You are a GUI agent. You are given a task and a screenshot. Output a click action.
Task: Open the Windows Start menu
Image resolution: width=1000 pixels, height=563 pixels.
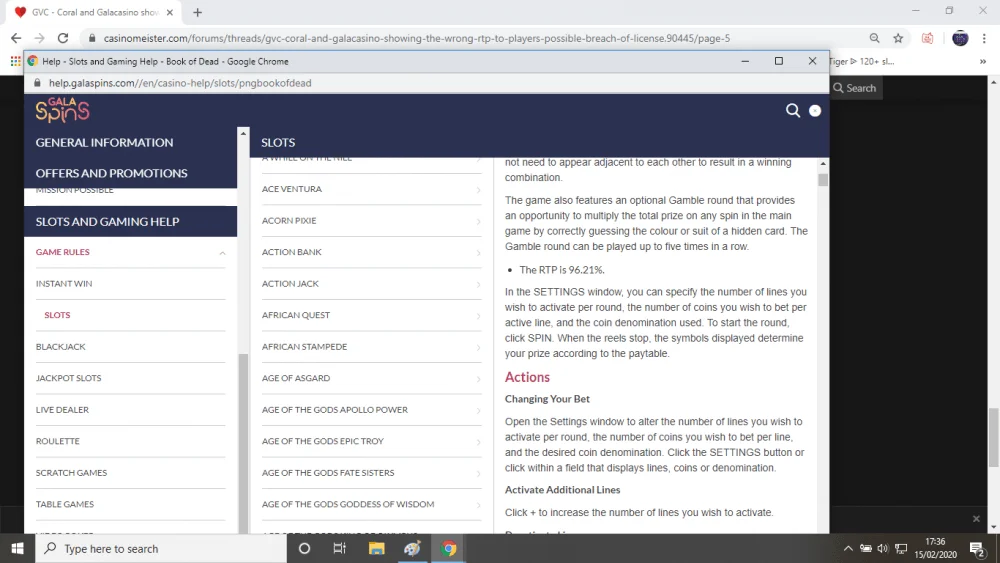click(x=17, y=548)
